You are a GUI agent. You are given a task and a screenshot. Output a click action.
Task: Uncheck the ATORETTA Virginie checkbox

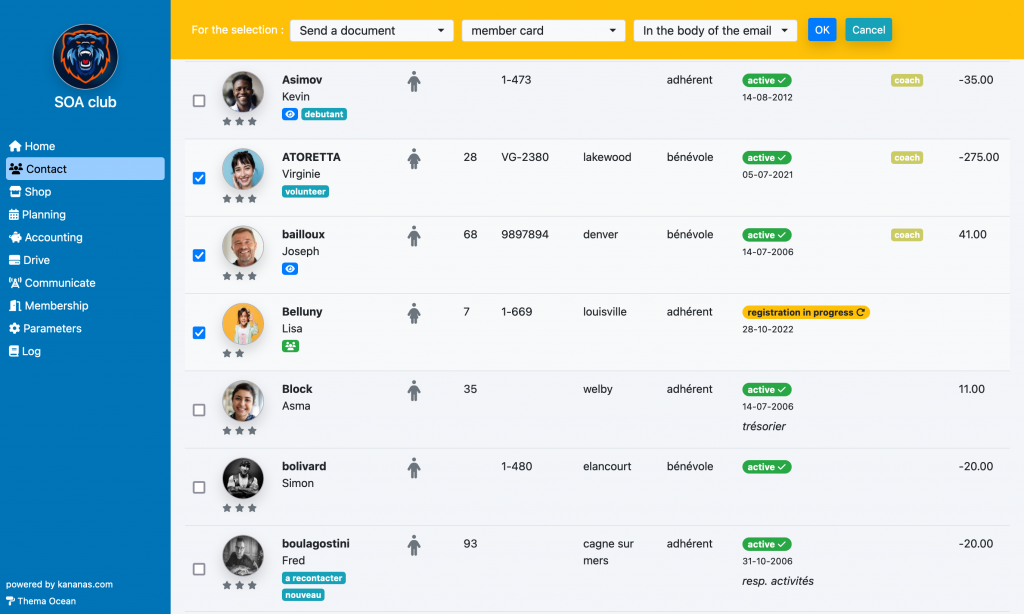(x=199, y=178)
